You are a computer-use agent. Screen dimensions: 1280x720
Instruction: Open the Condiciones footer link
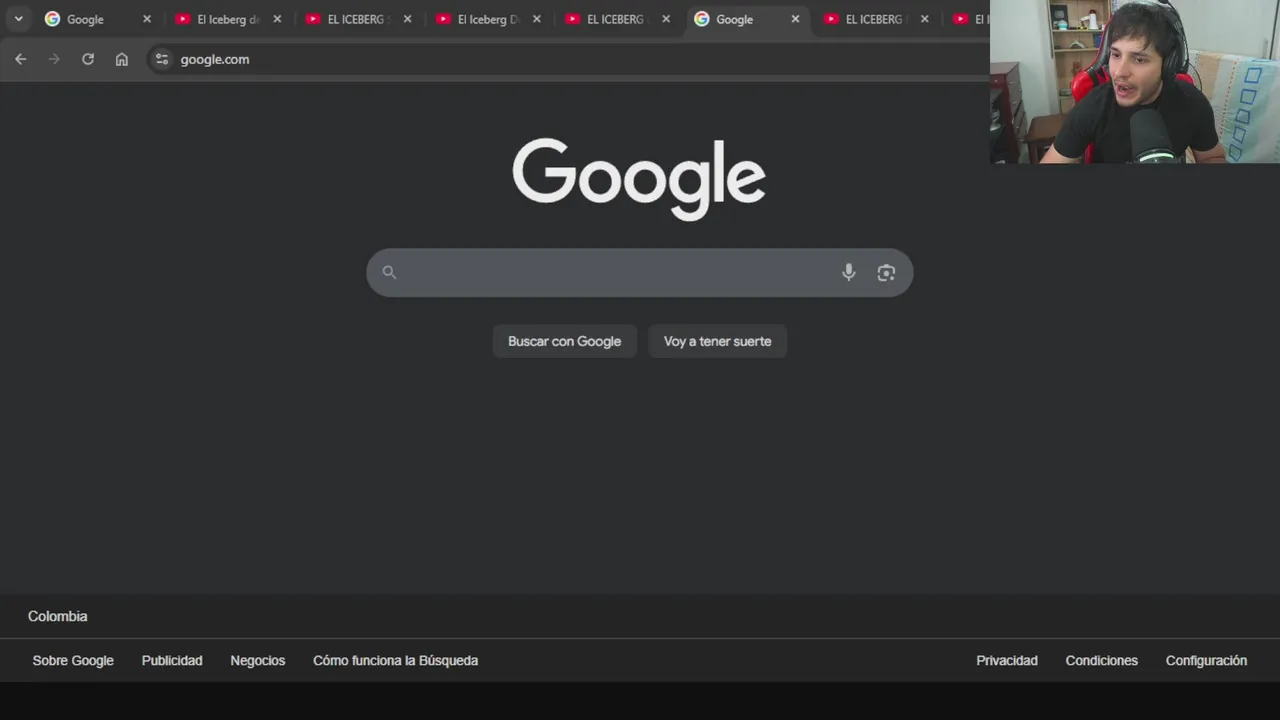(x=1102, y=660)
